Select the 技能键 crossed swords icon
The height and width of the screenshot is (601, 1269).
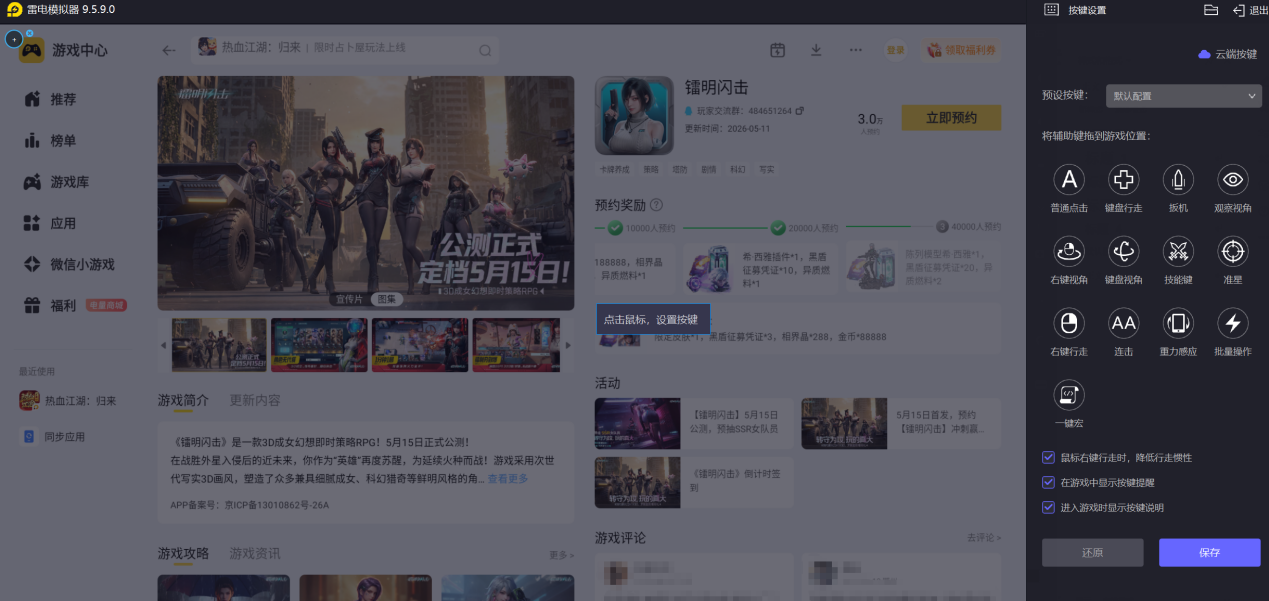1178,251
